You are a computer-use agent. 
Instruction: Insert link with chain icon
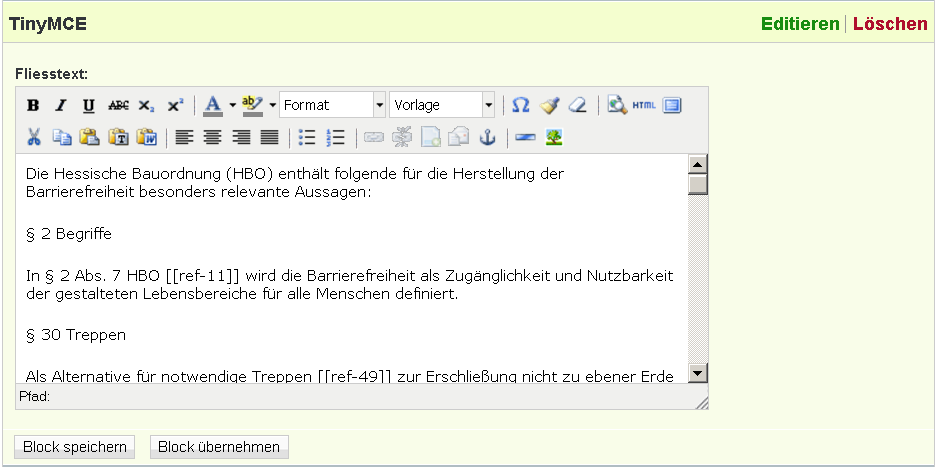(x=374, y=137)
